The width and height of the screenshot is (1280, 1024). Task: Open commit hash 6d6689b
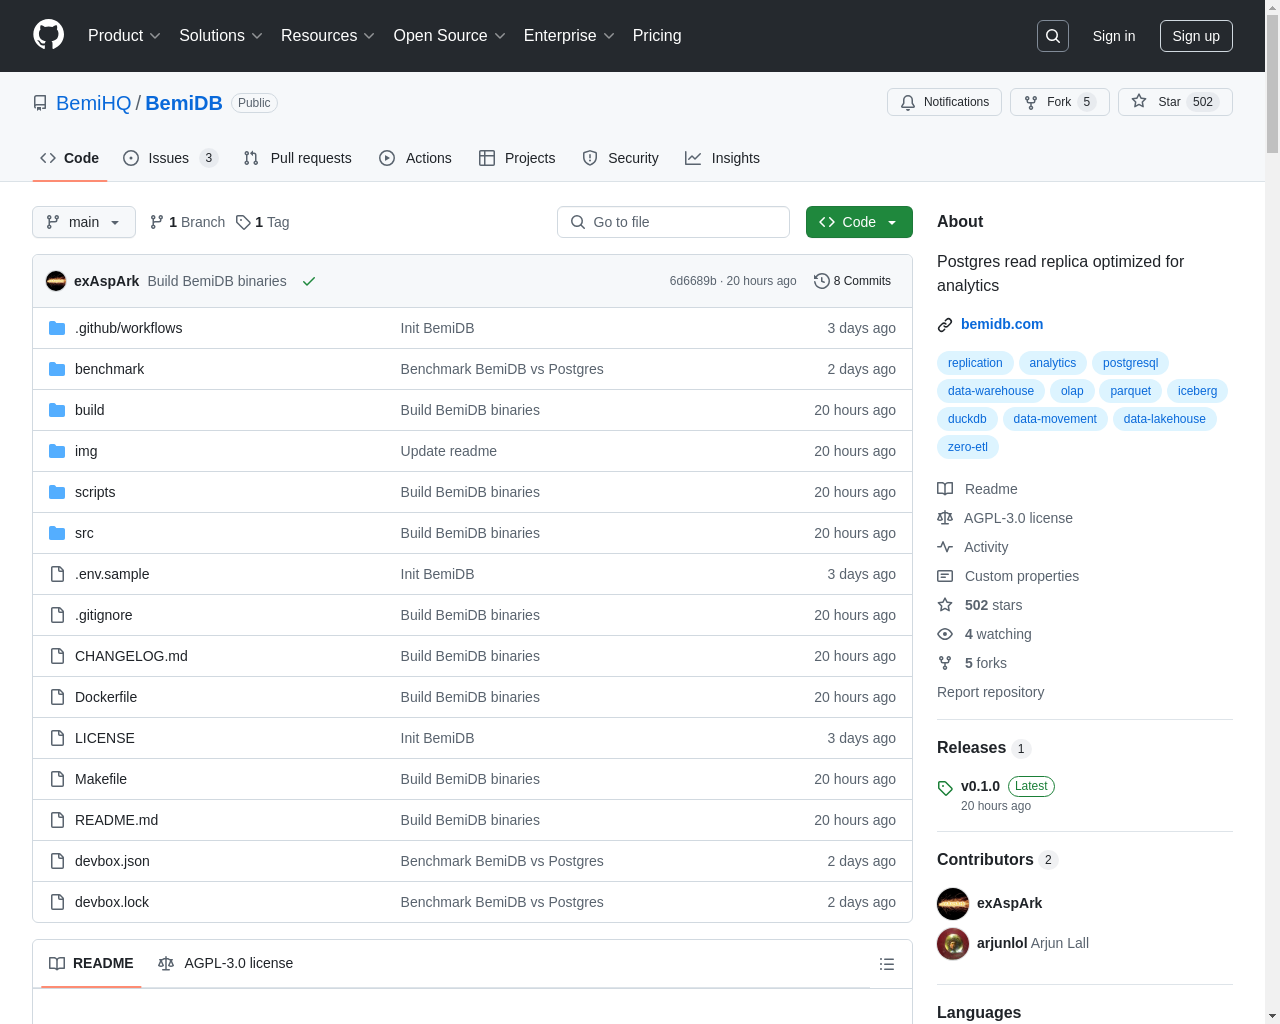click(x=693, y=281)
